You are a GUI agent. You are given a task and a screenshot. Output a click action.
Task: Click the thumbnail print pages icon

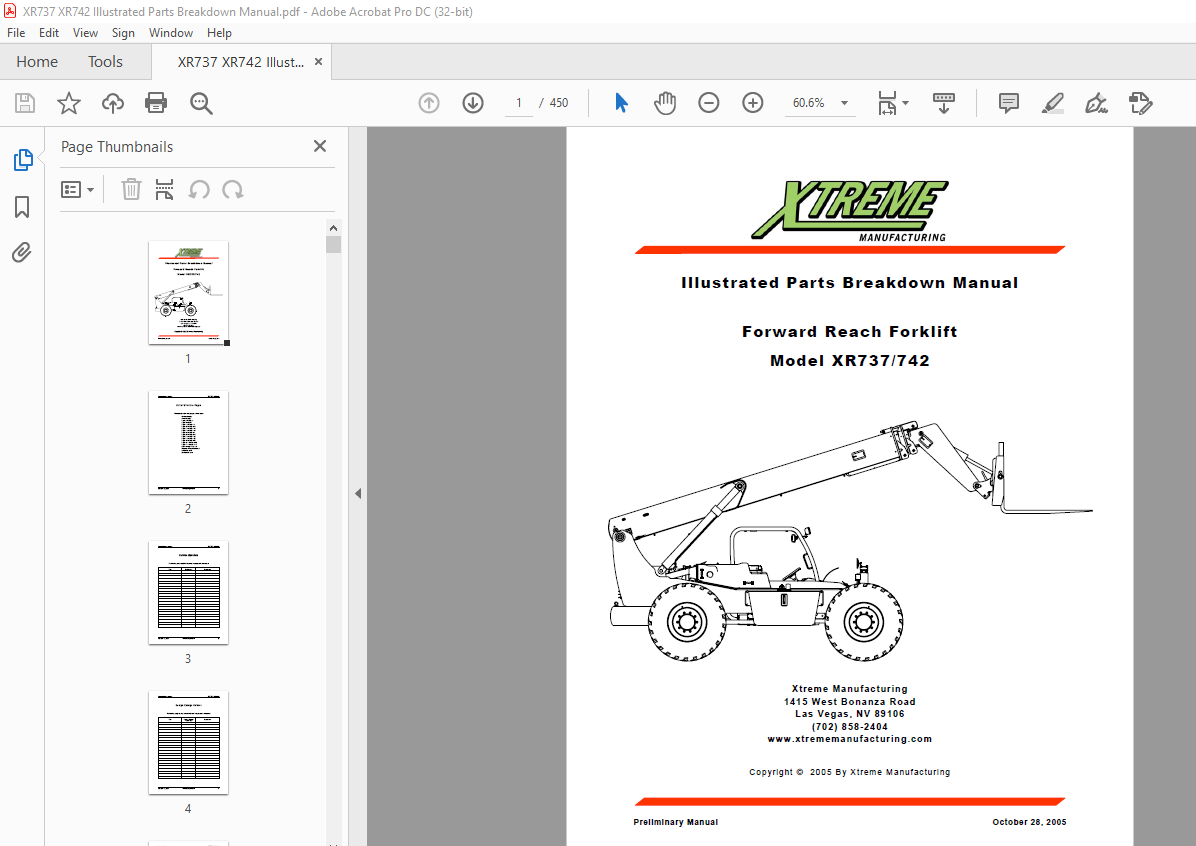coord(164,189)
